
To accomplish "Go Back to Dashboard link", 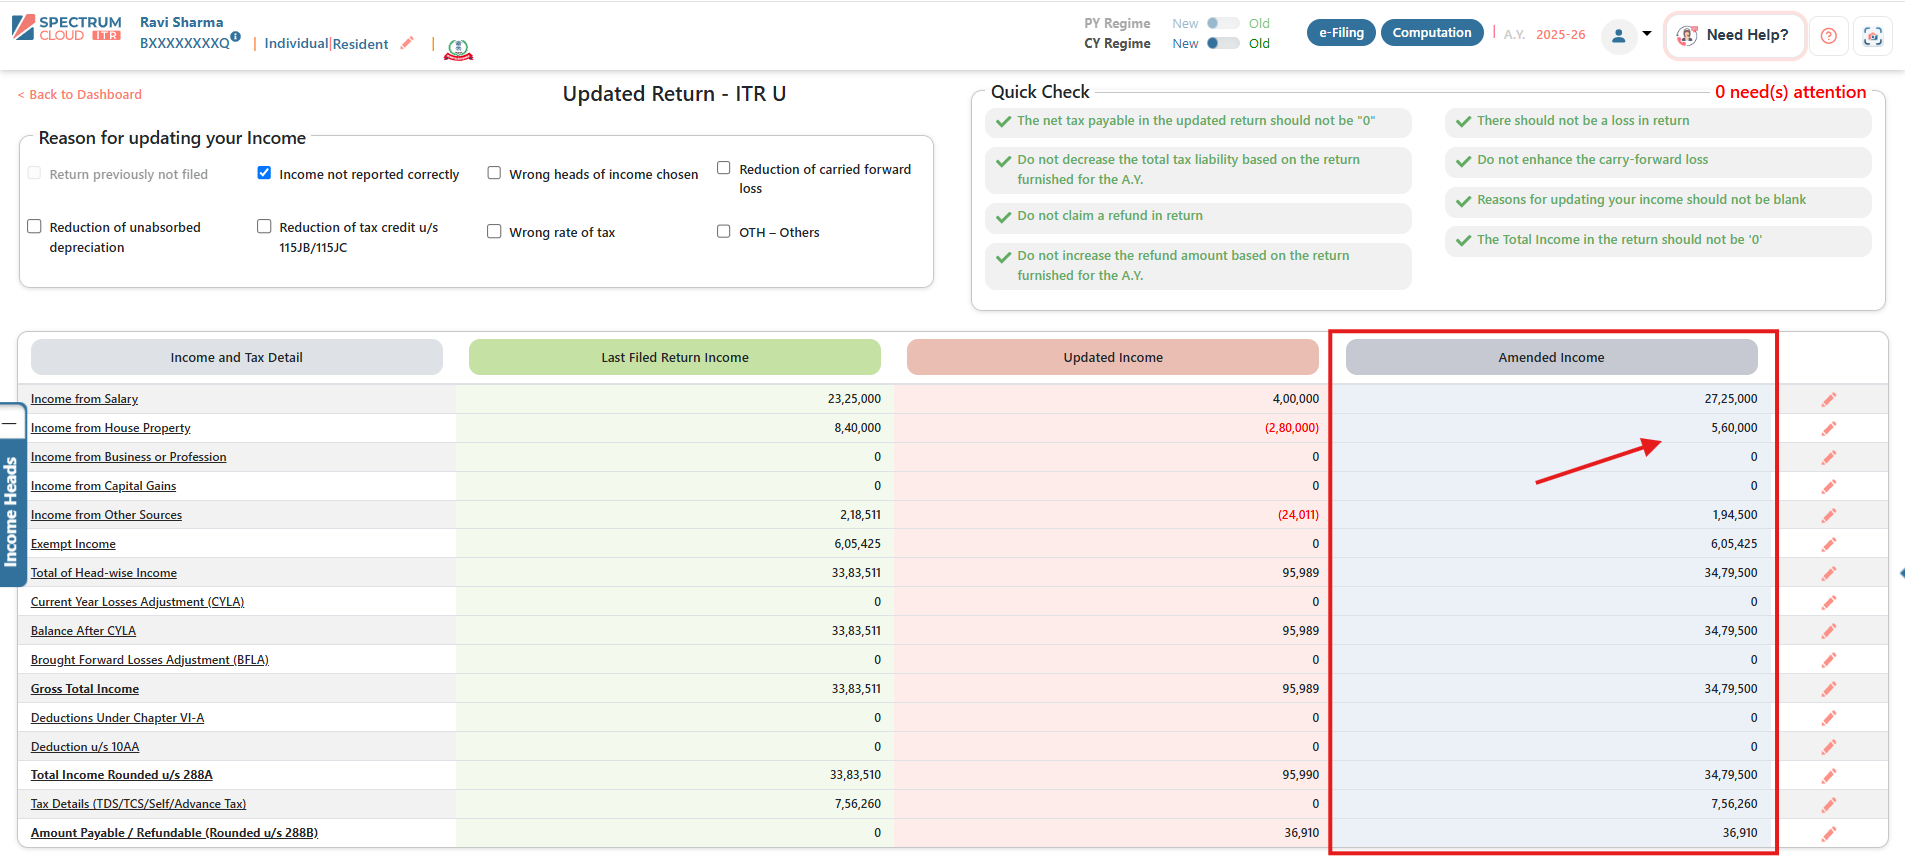I will (x=80, y=95).
